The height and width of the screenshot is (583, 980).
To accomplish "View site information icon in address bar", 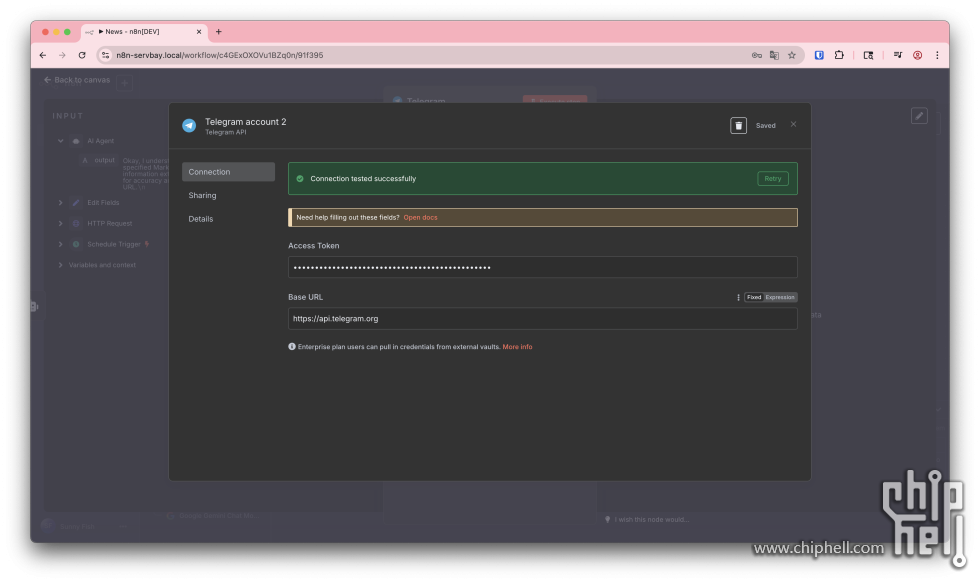I will [106, 55].
